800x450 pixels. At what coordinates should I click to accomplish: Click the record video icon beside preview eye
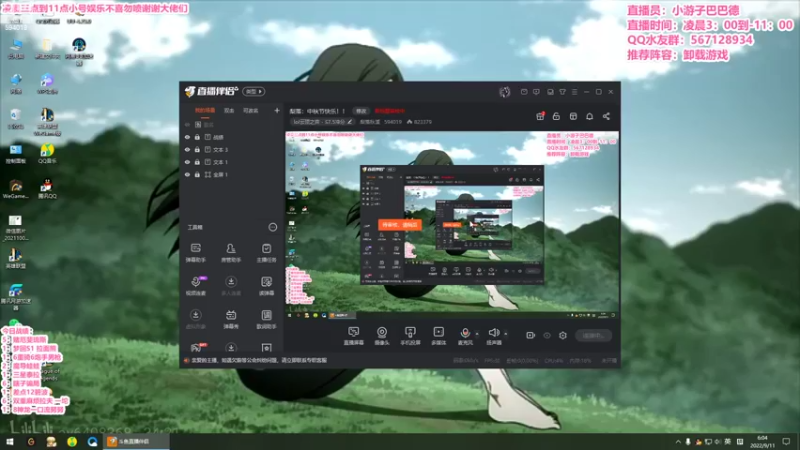(x=531, y=335)
